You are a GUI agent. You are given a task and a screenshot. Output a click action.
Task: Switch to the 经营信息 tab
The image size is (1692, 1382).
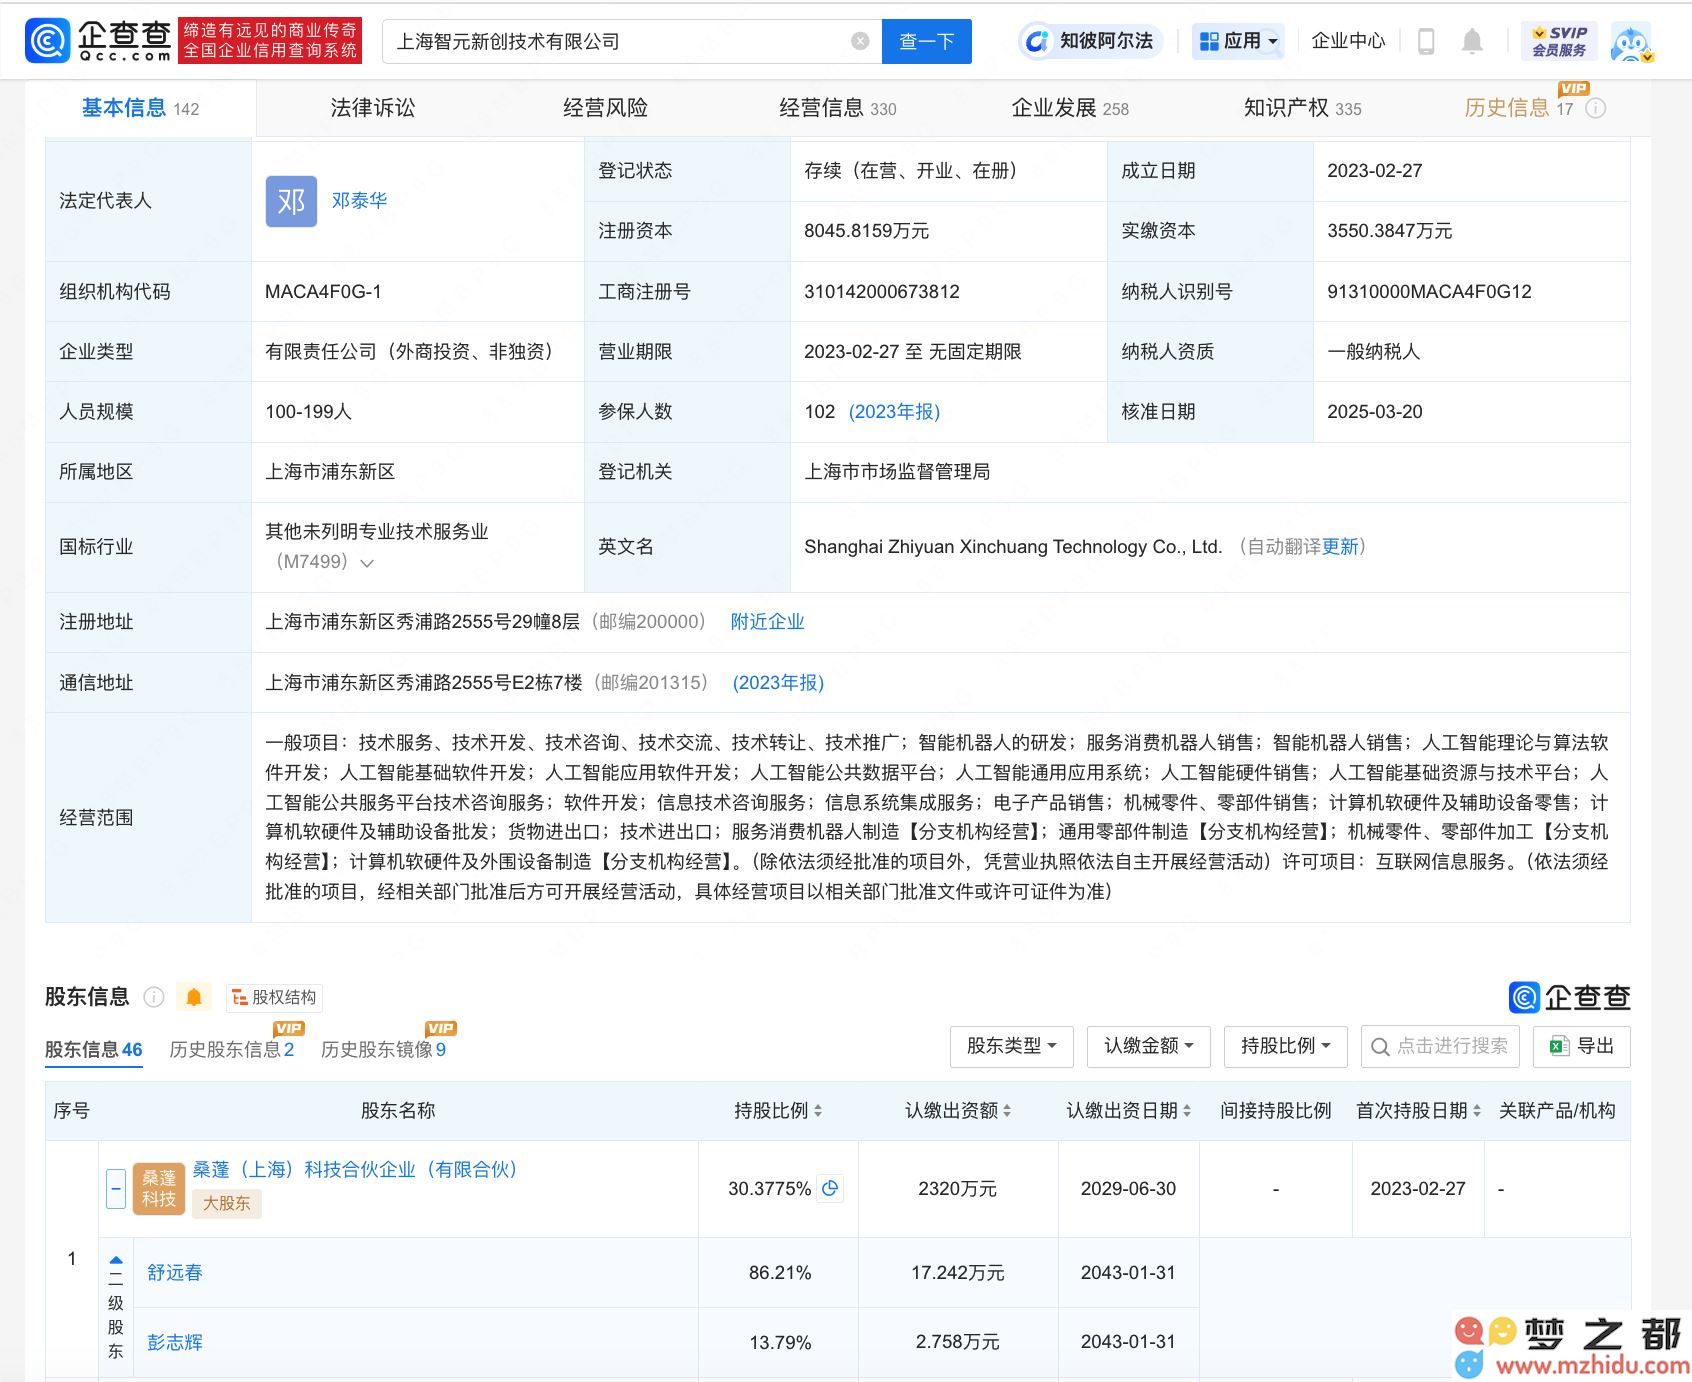point(837,108)
